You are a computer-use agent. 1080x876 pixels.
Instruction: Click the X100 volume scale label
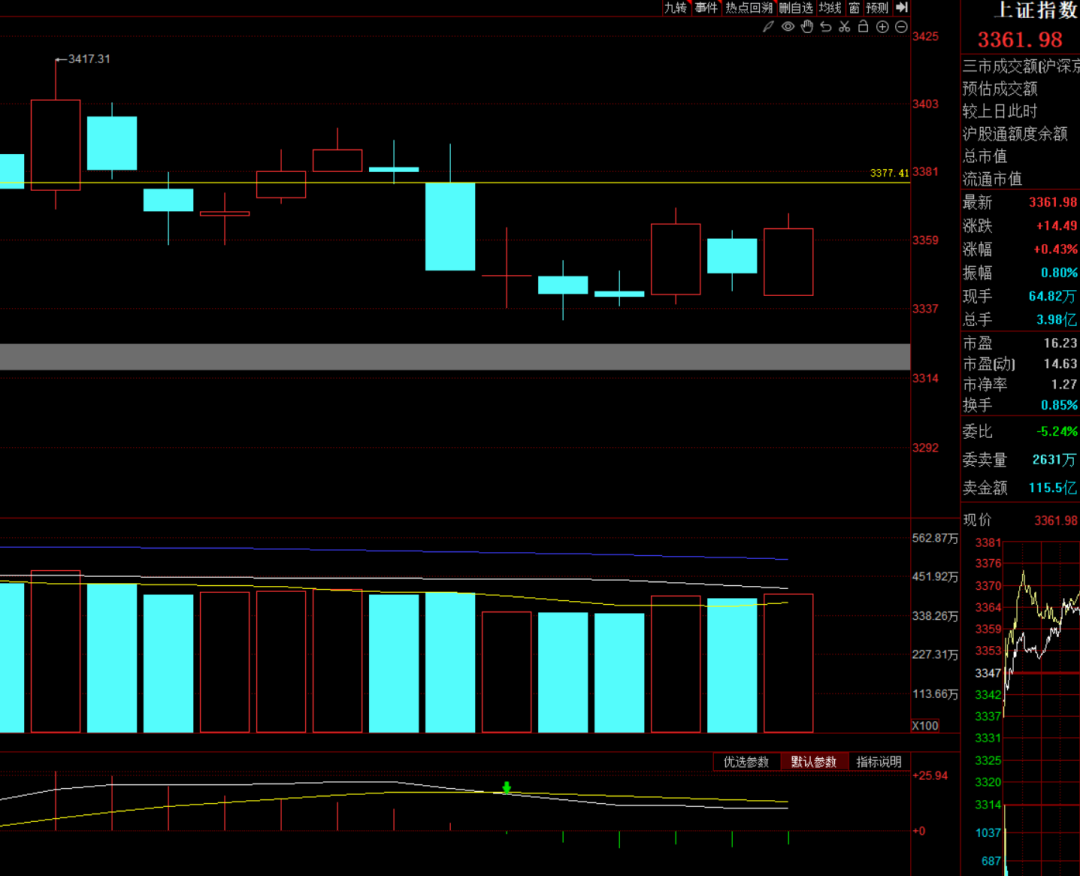(x=925, y=726)
